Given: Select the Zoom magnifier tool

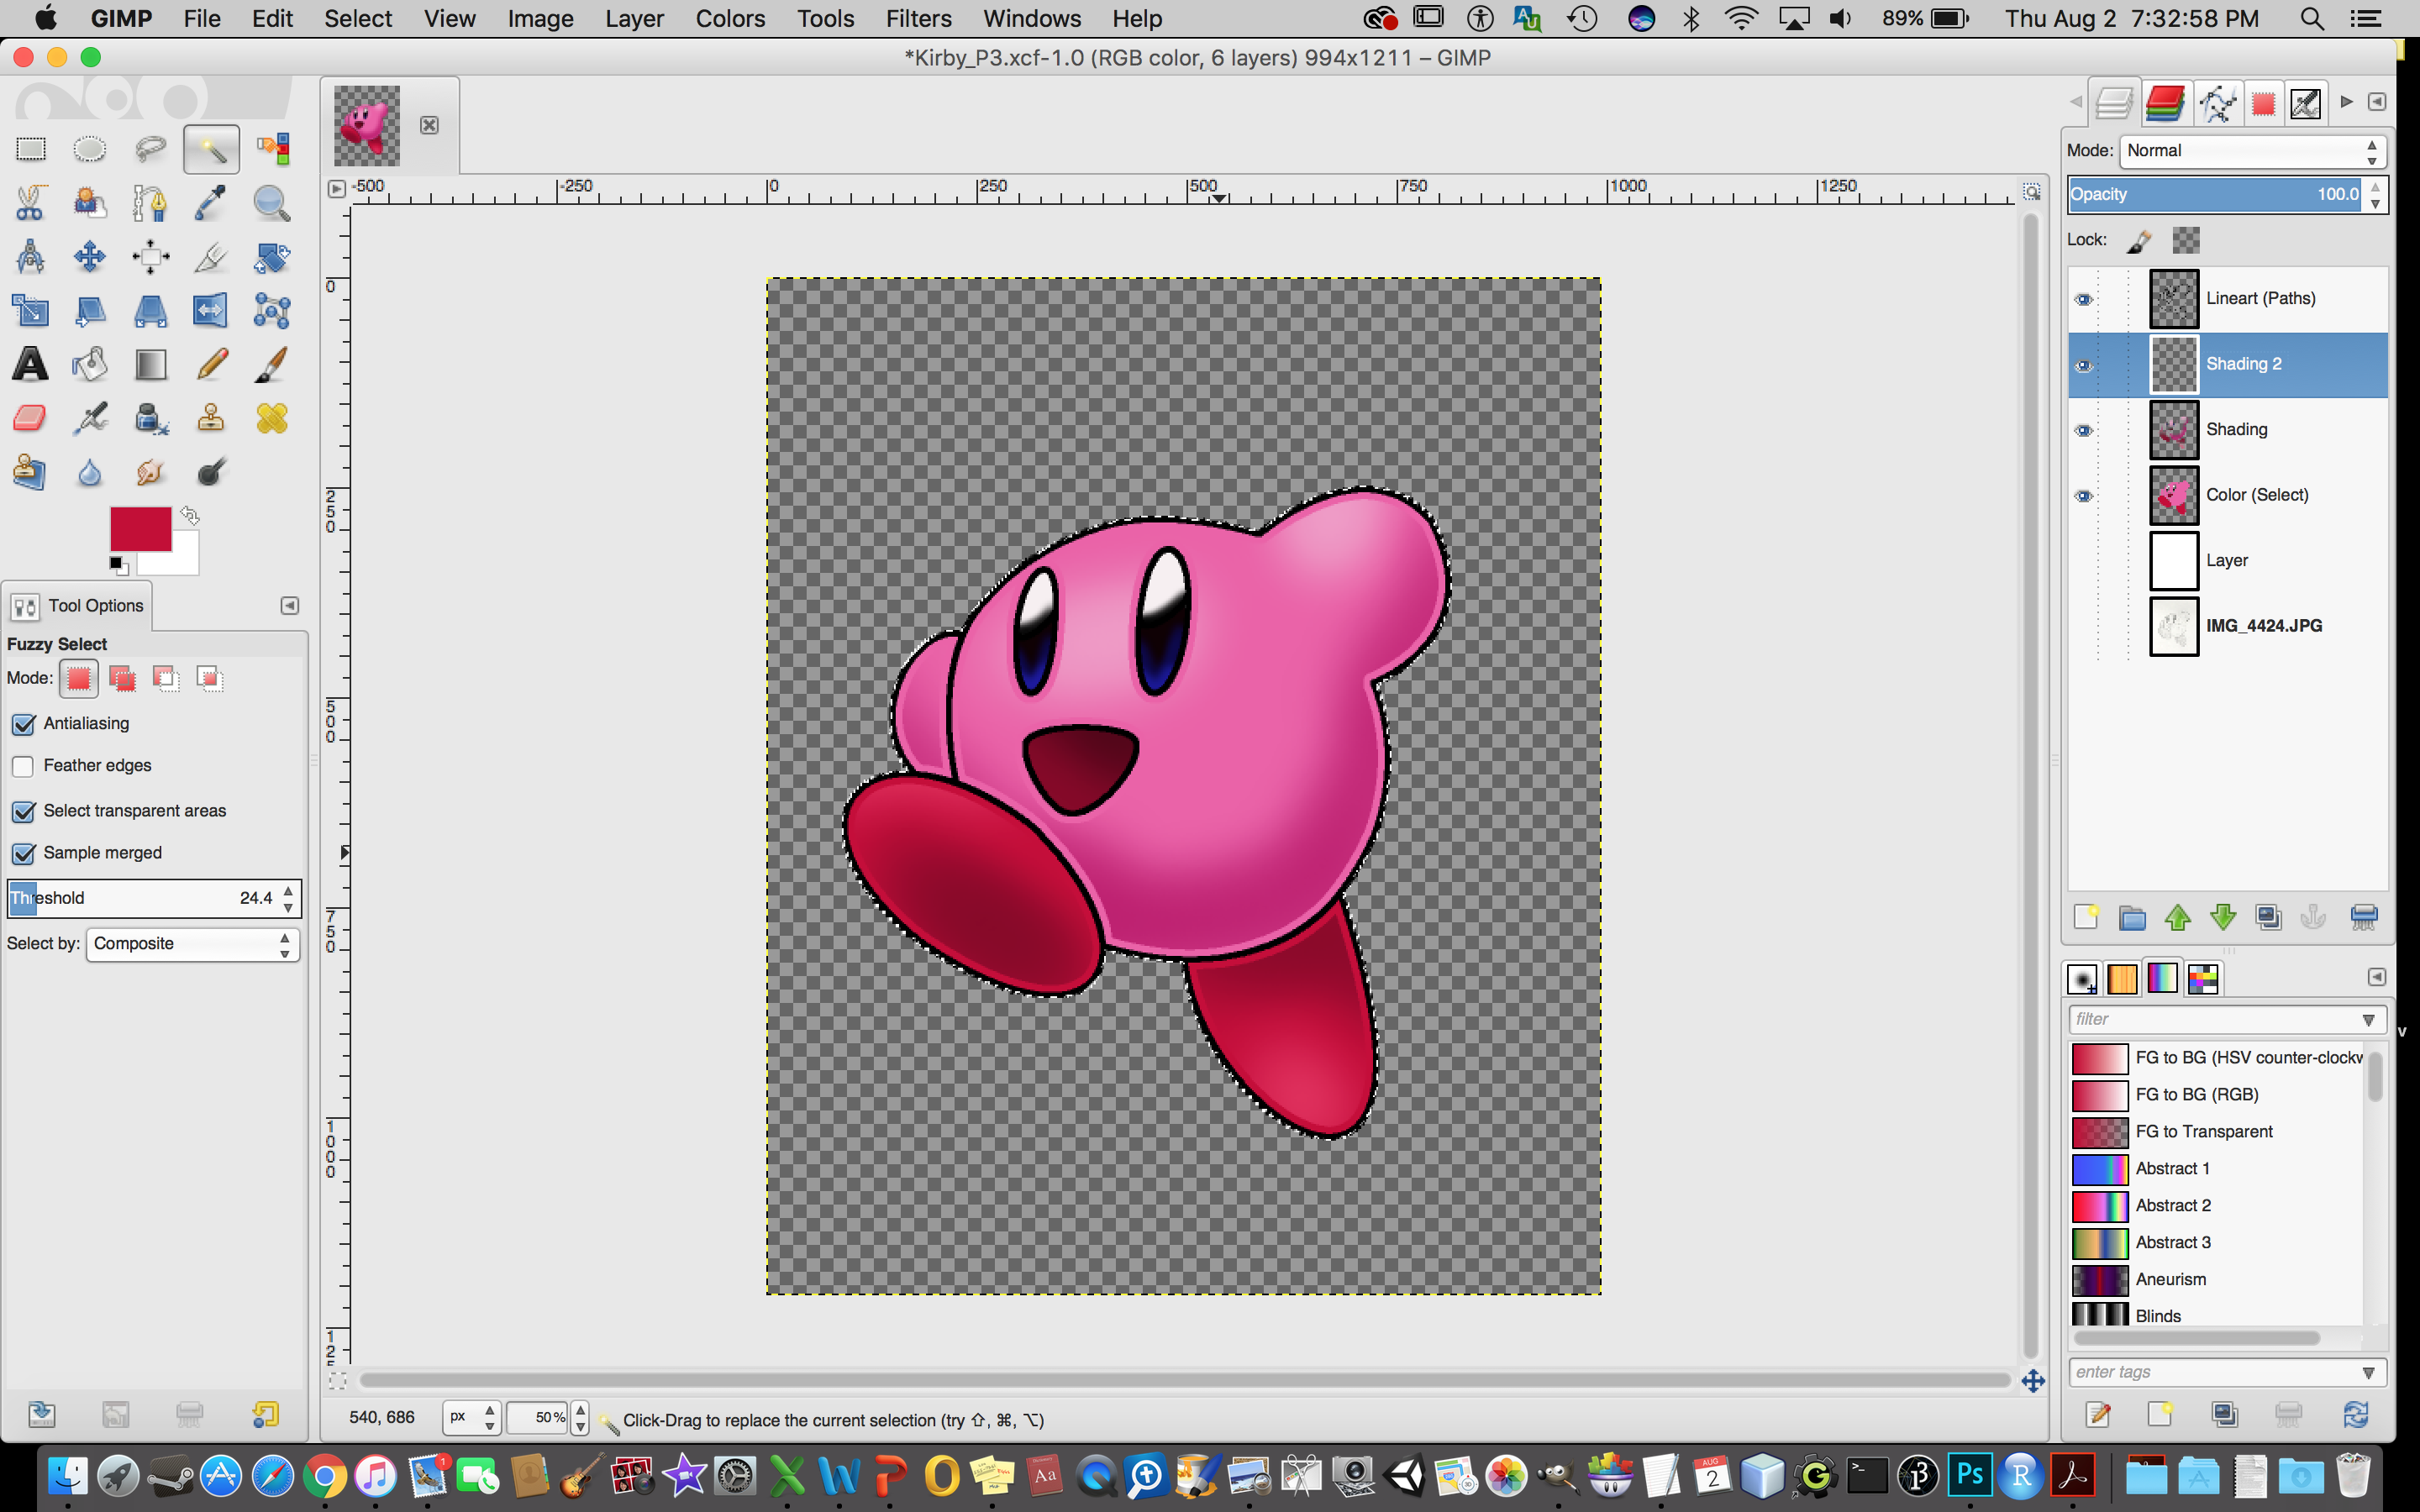Looking at the screenshot, I should point(272,203).
